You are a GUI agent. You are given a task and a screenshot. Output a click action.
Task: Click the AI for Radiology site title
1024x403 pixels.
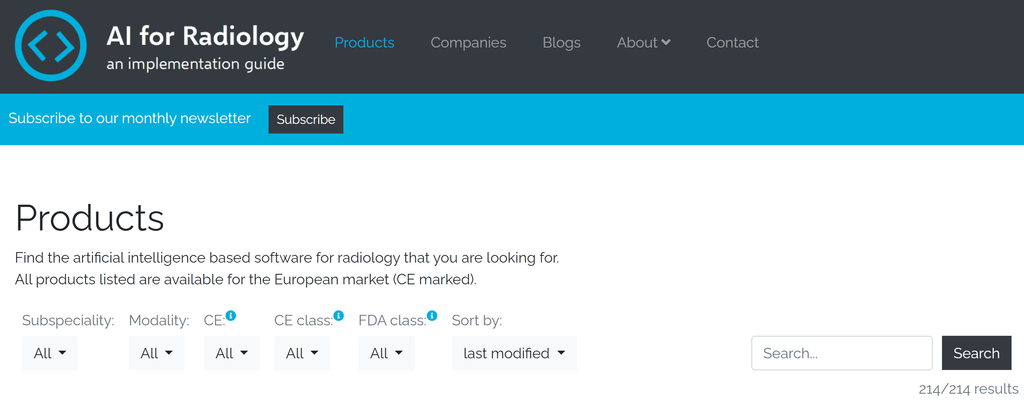(x=205, y=37)
